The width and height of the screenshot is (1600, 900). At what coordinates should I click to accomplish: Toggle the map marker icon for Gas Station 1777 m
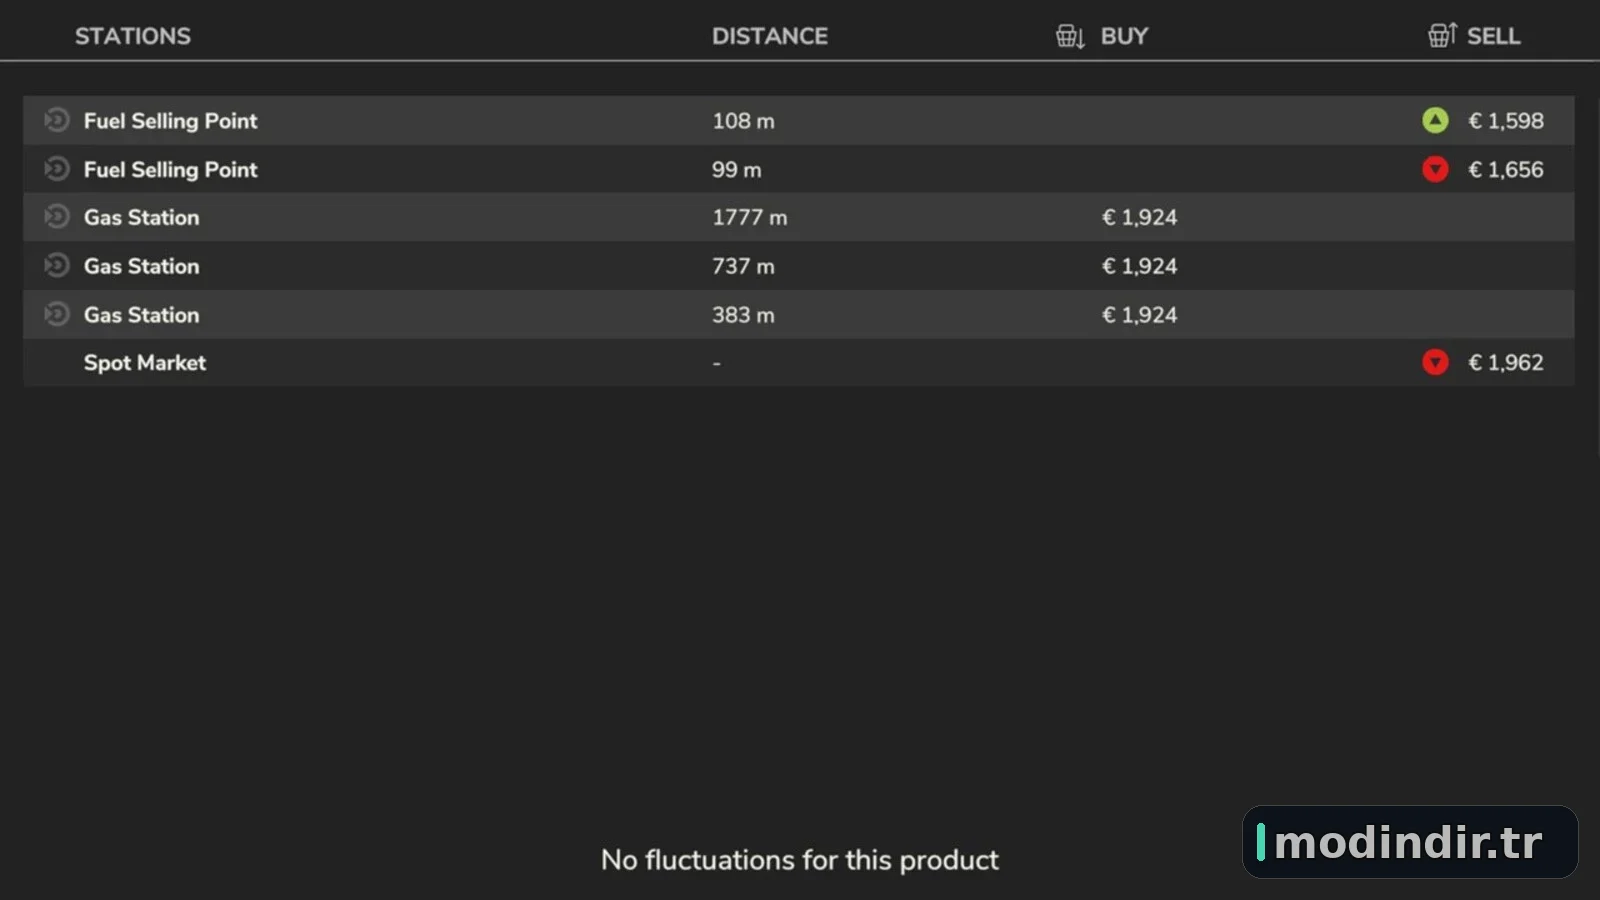tap(57, 217)
